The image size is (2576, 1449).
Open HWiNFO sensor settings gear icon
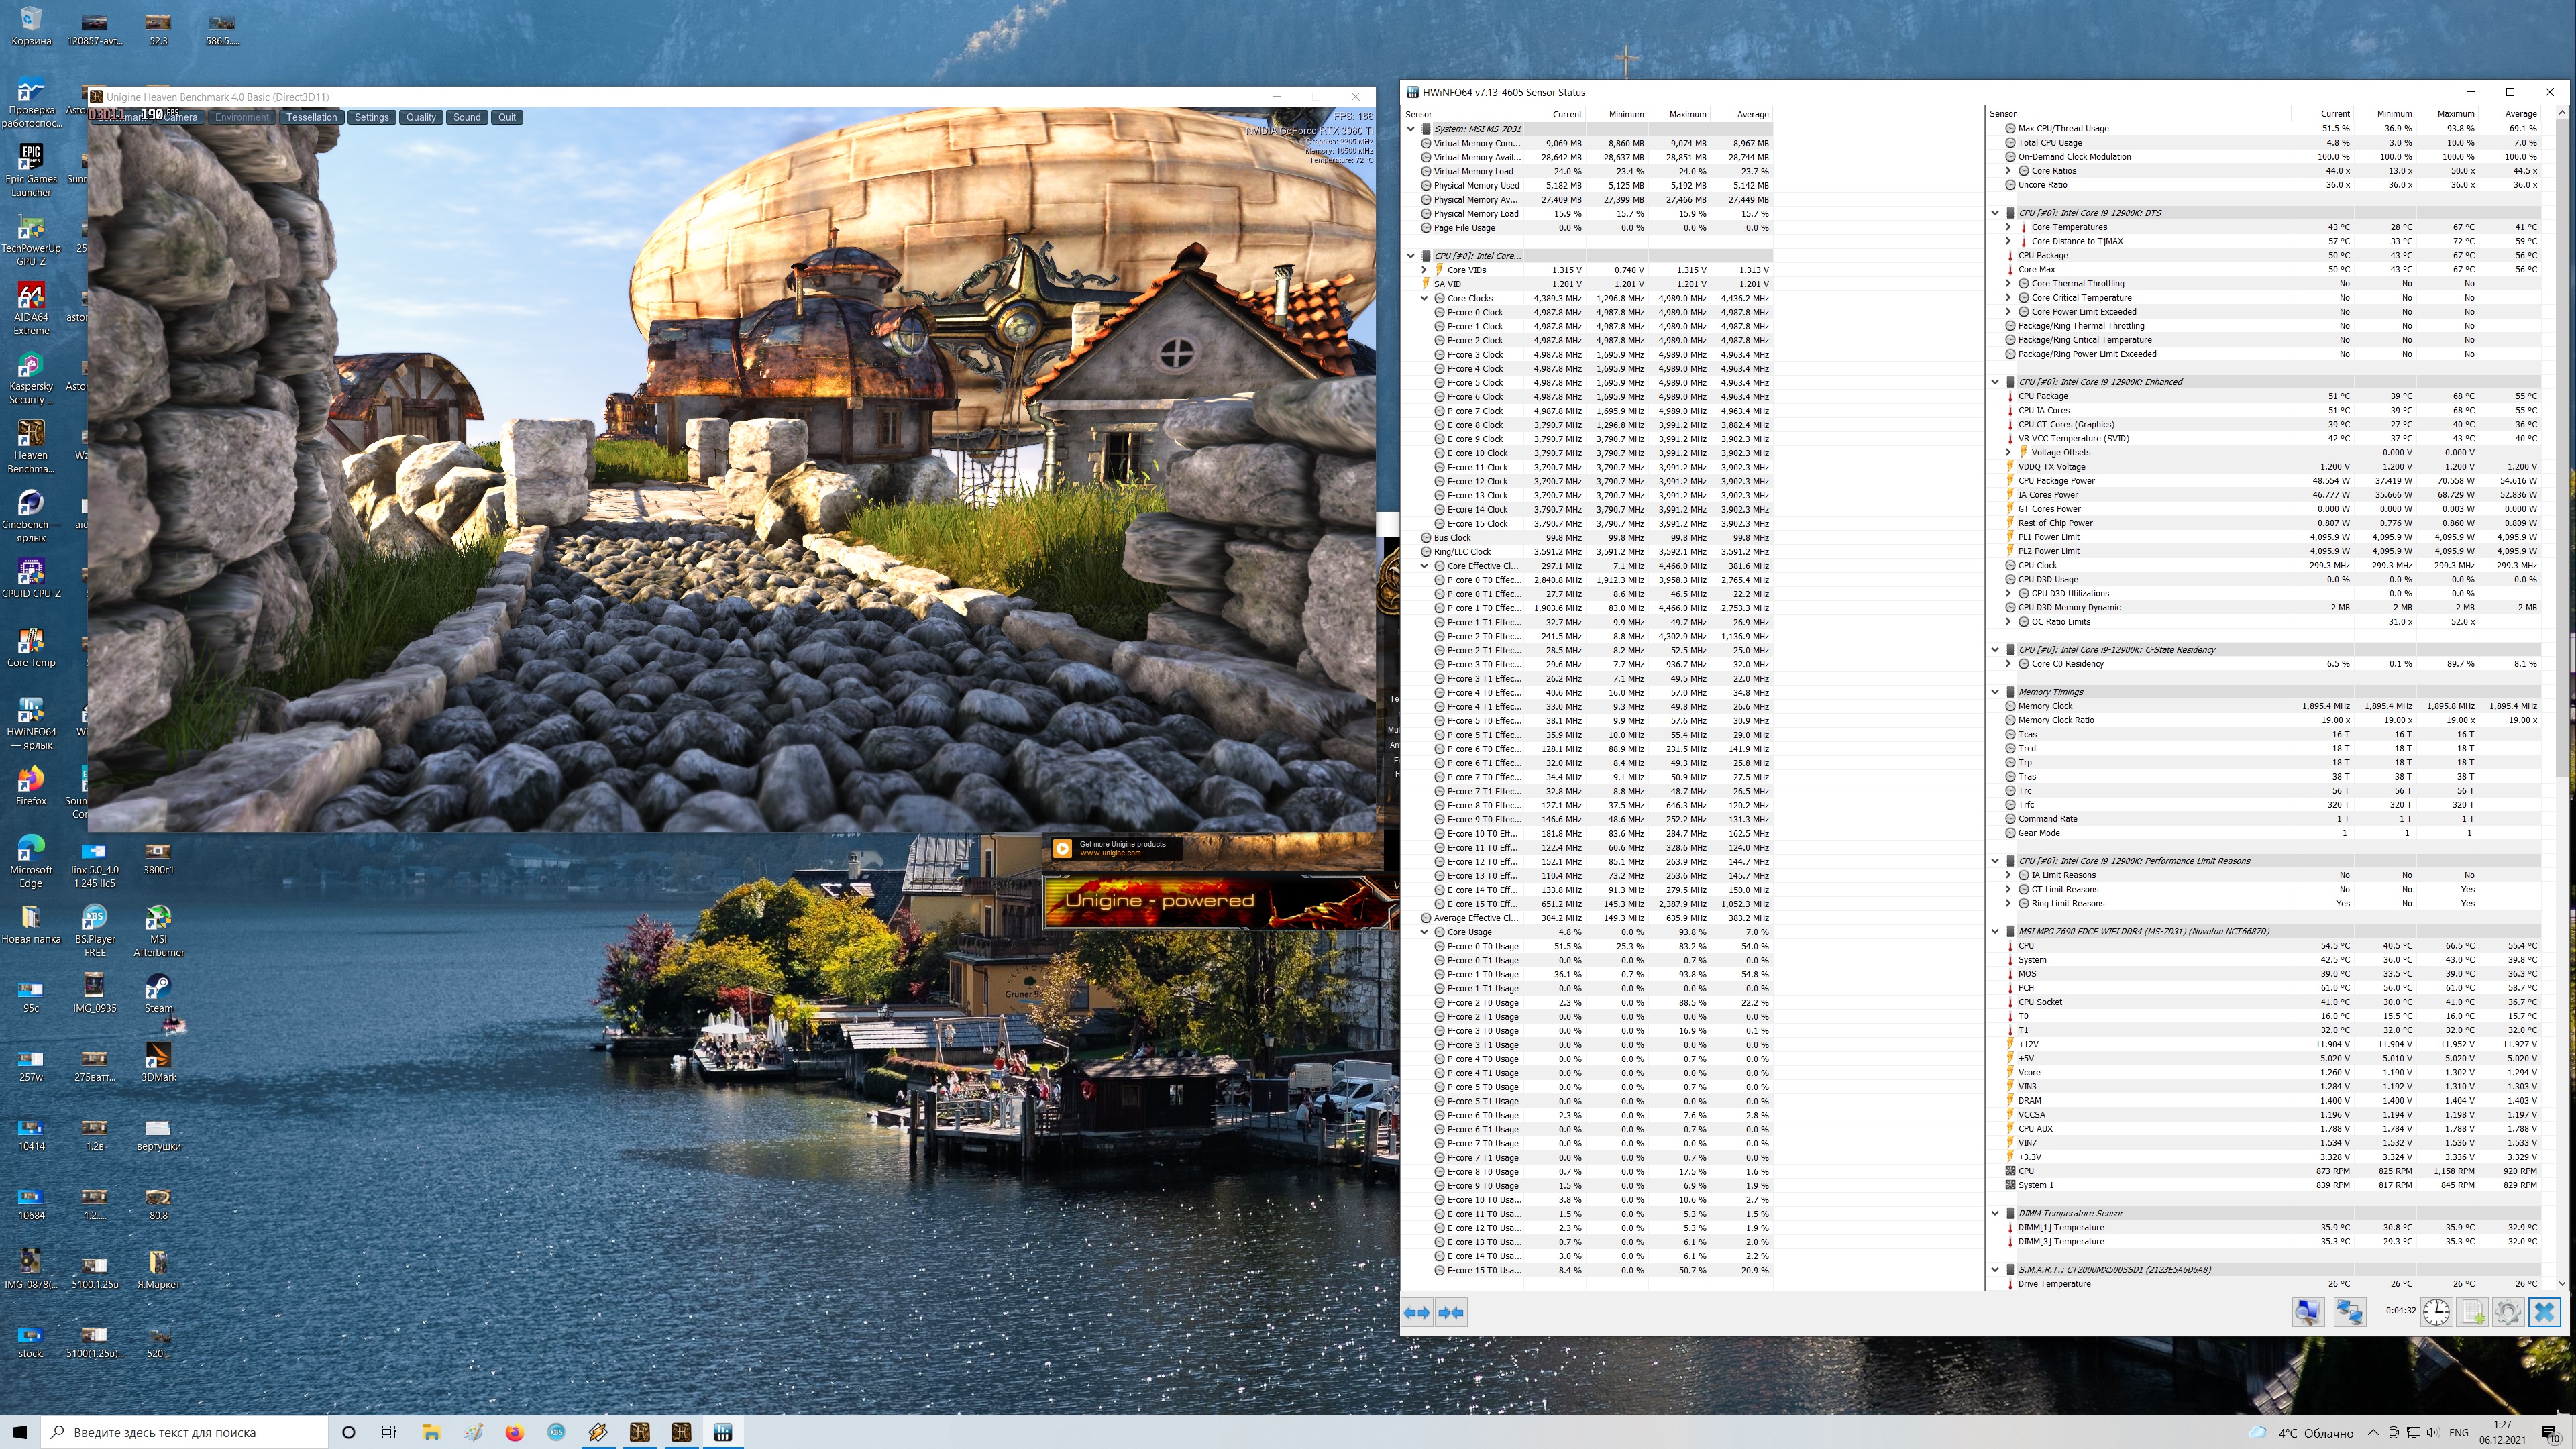(2507, 1312)
